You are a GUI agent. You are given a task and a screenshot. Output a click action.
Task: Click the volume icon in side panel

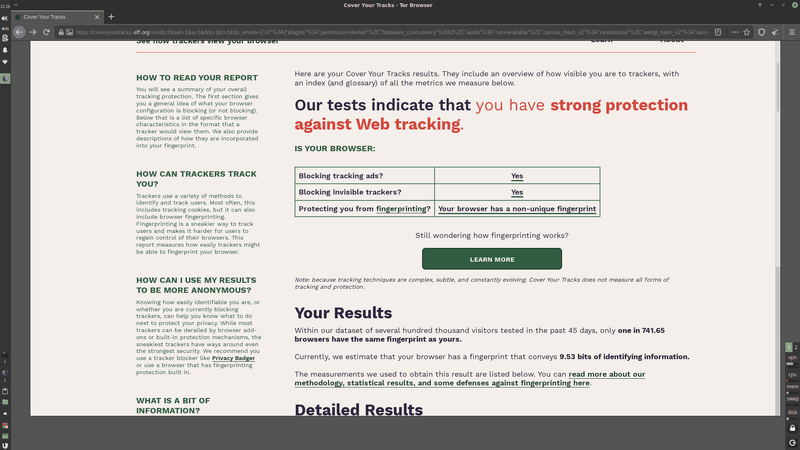(x=5, y=18)
